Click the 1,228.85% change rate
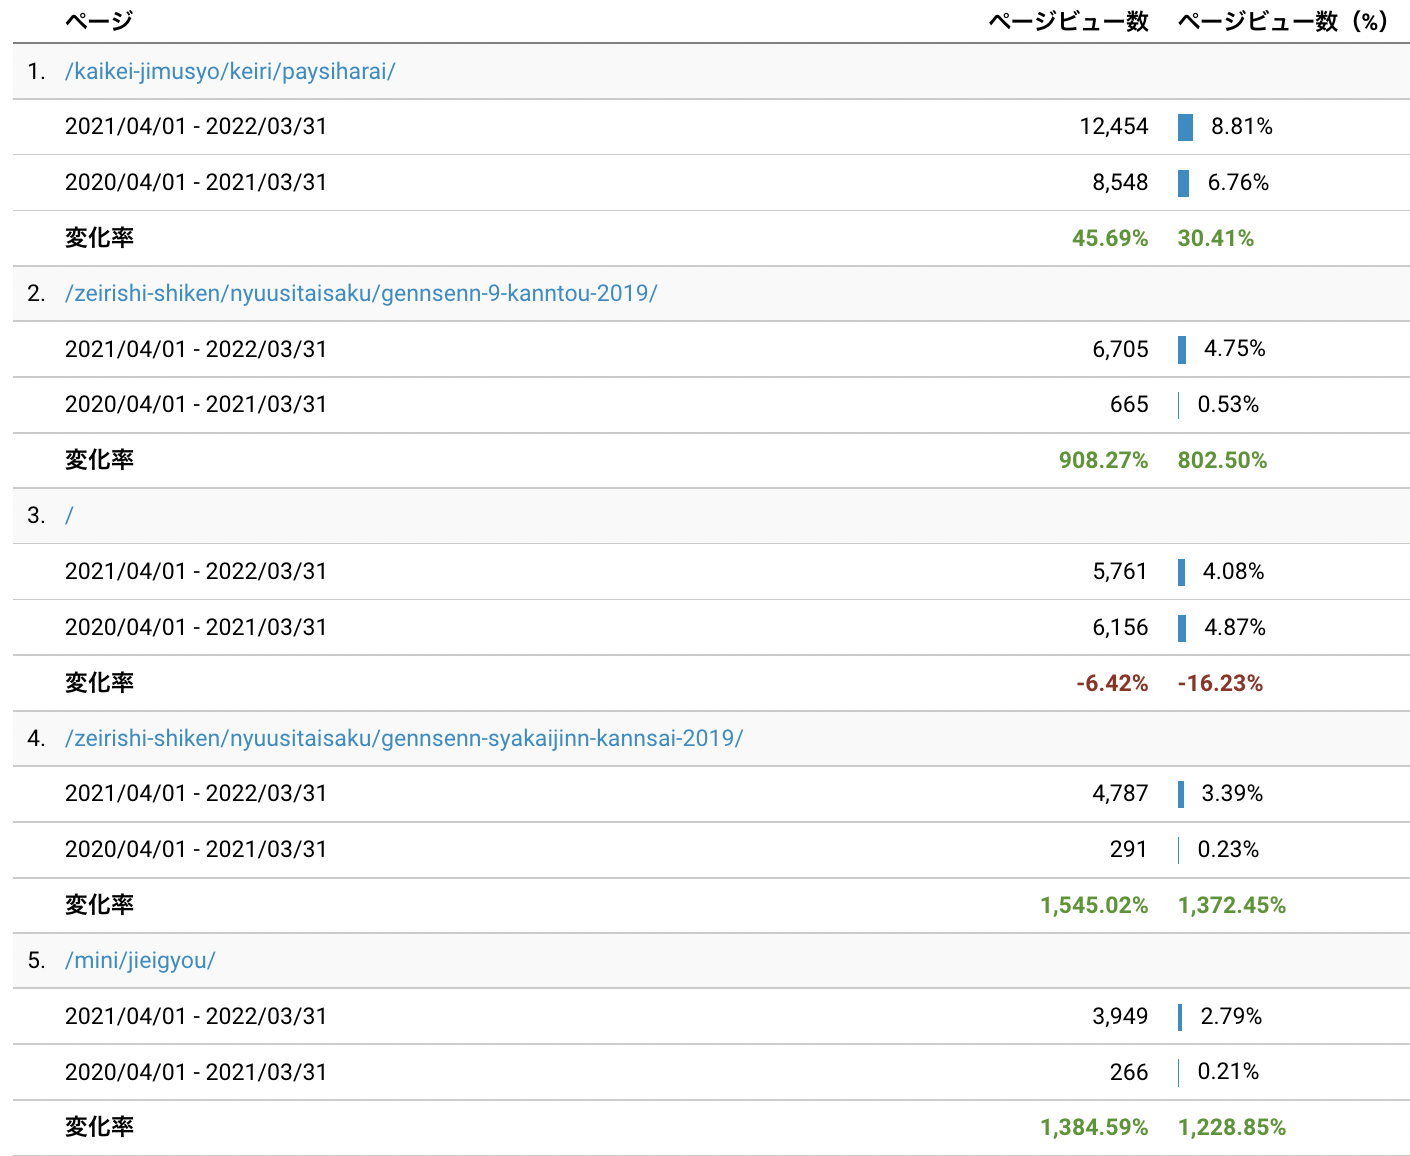The height and width of the screenshot is (1156, 1410). pos(1232,1128)
